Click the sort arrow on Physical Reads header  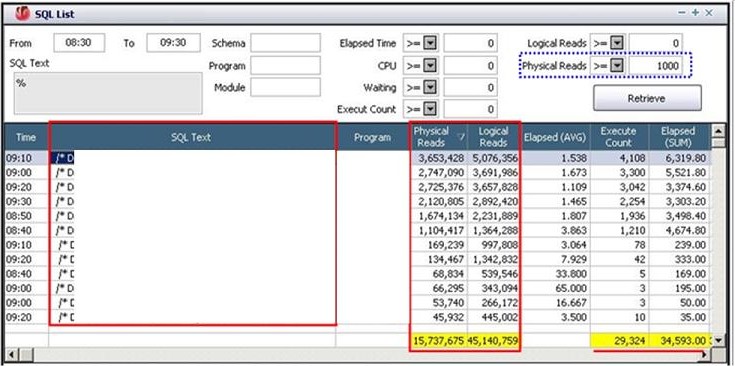pos(461,137)
